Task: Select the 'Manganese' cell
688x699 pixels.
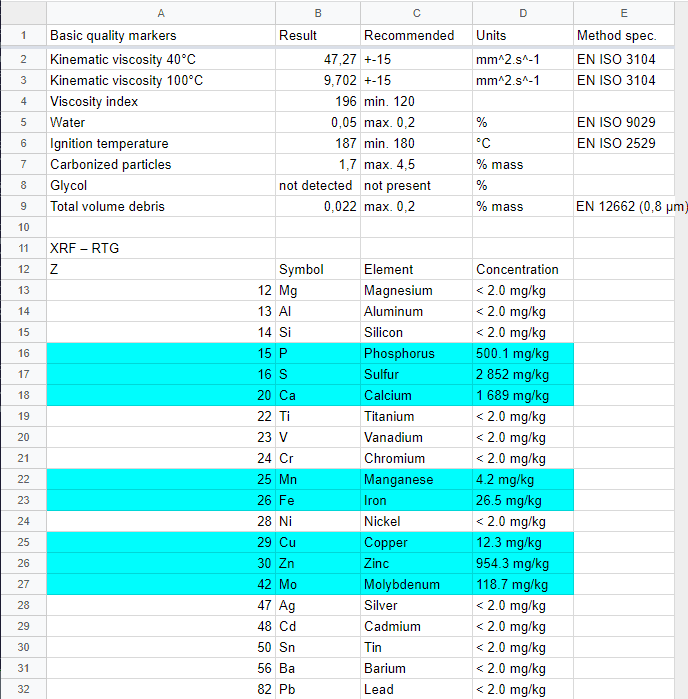Action: click(x=416, y=479)
